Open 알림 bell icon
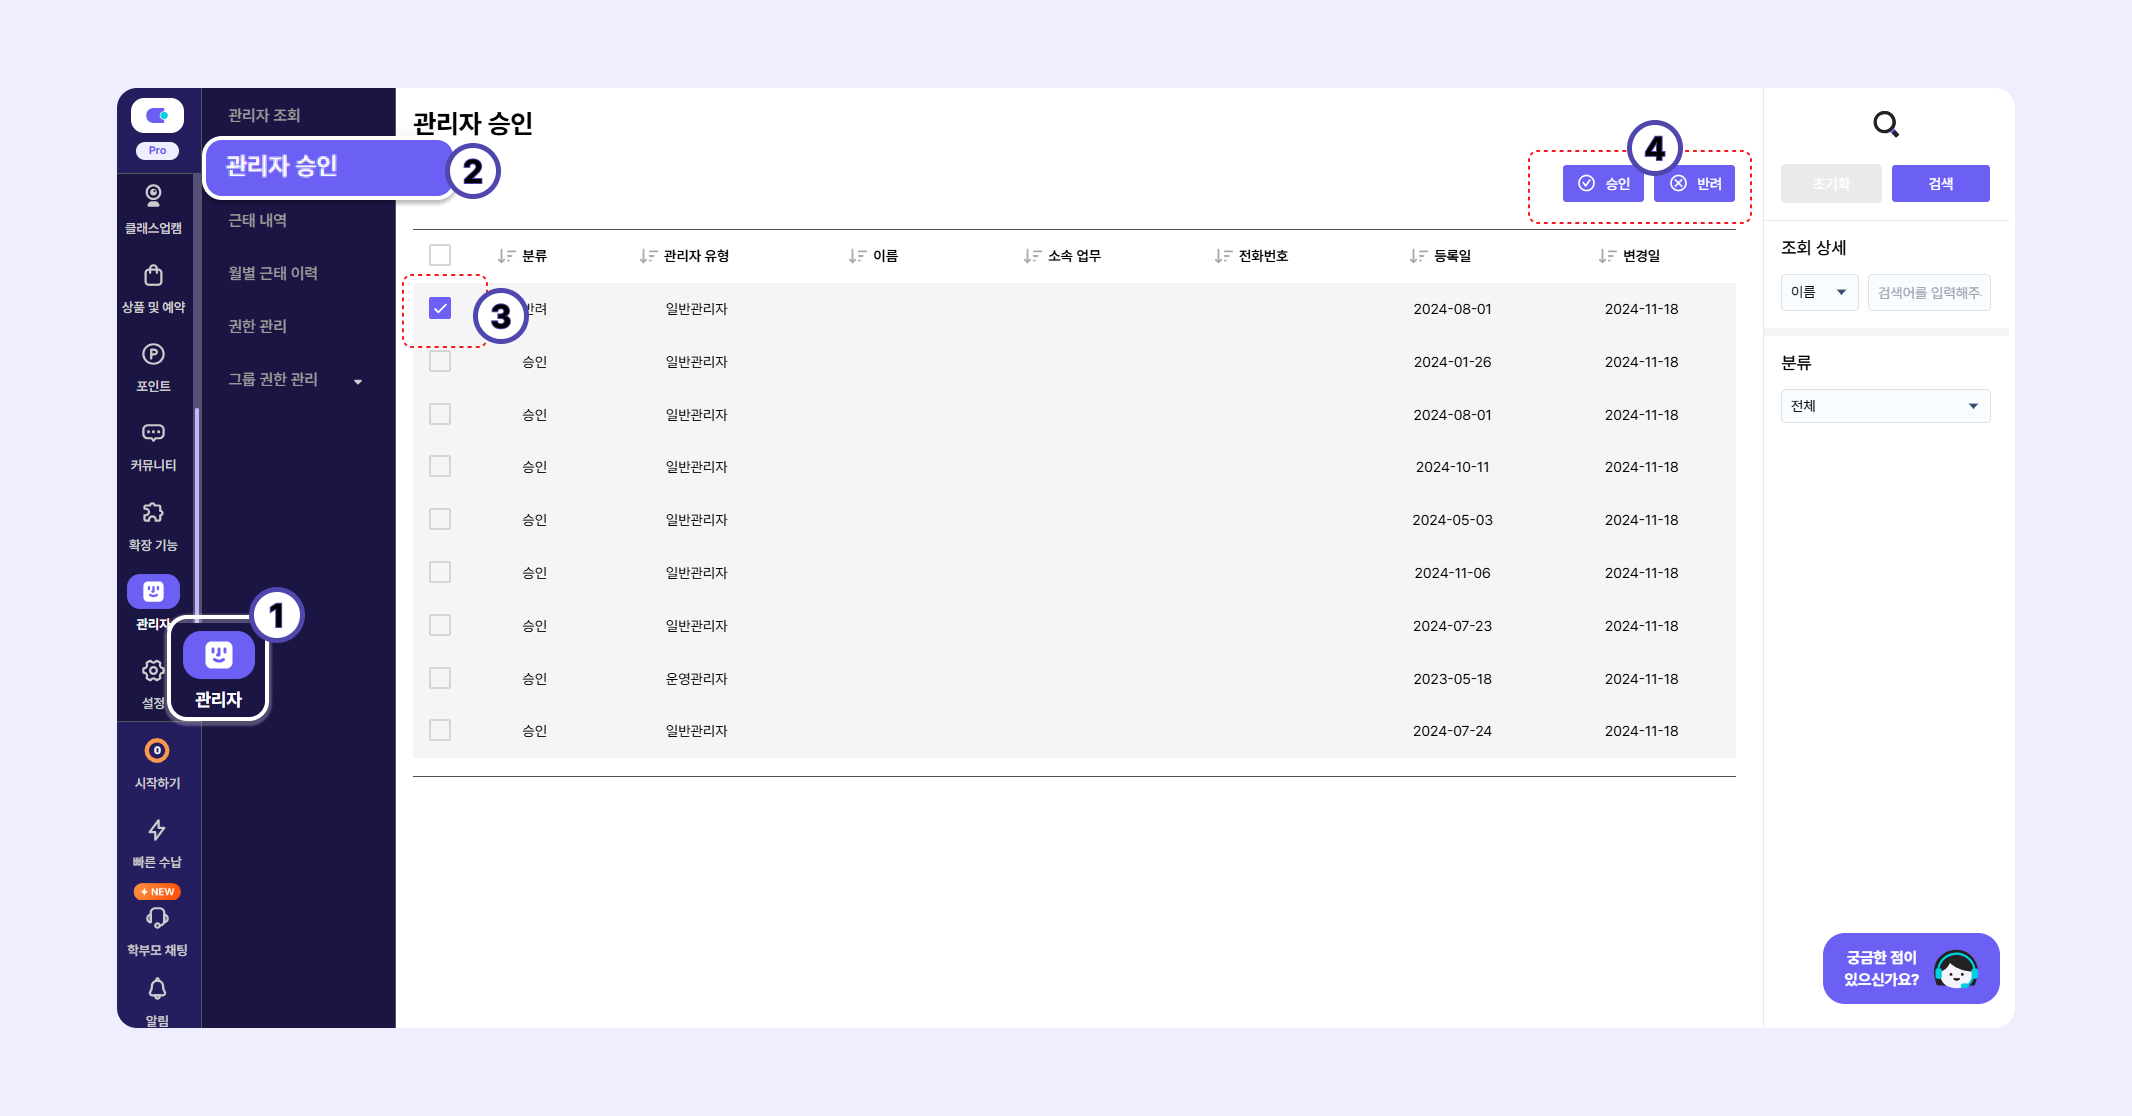This screenshot has width=2132, height=1116. point(157,989)
